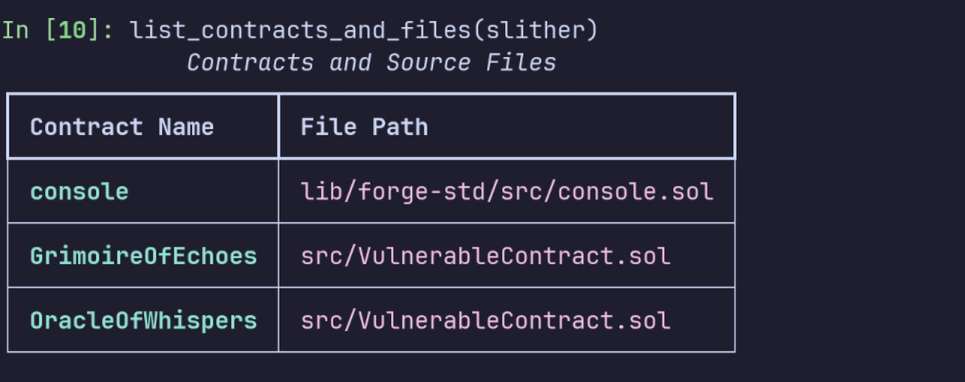Viewport: 965px width, 382px height.
Task: Click the file path in OracleOfWhispers row
Action: pyautogui.click(x=486, y=321)
